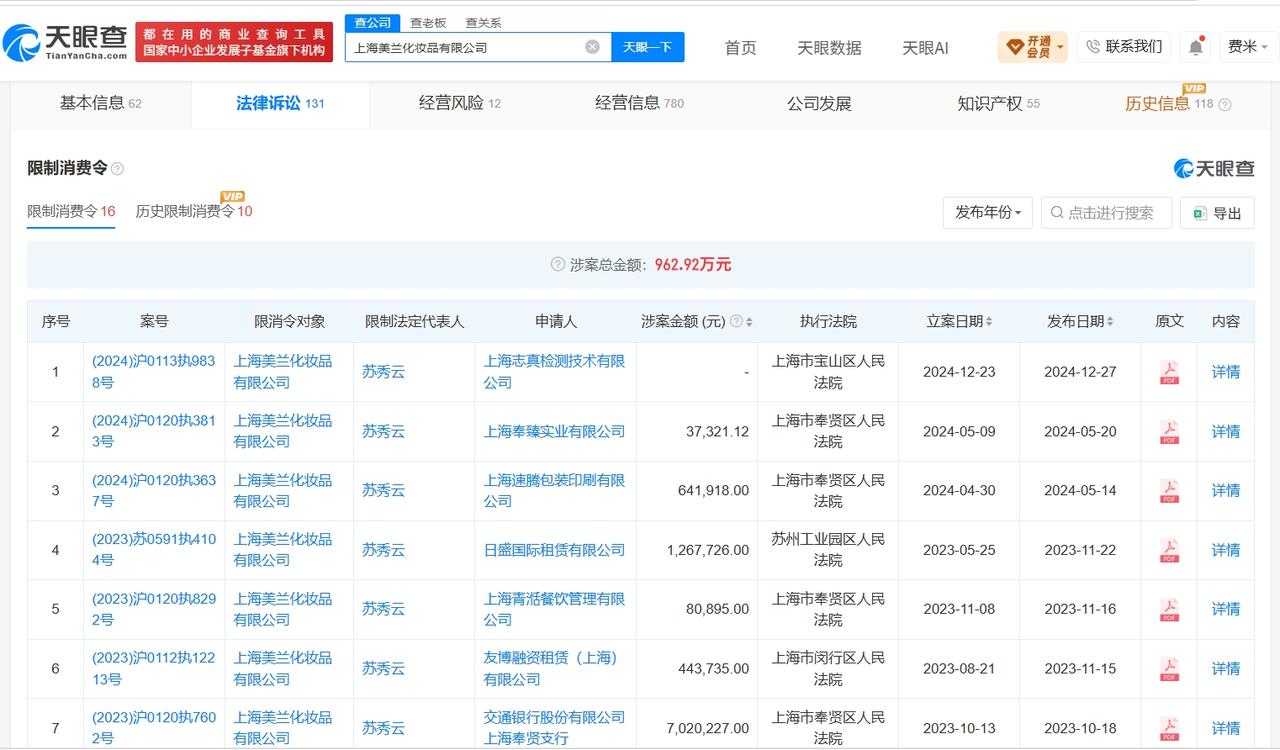Select the 查老板 search mode tab
Viewport: 1280px width, 750px height.
point(428,22)
